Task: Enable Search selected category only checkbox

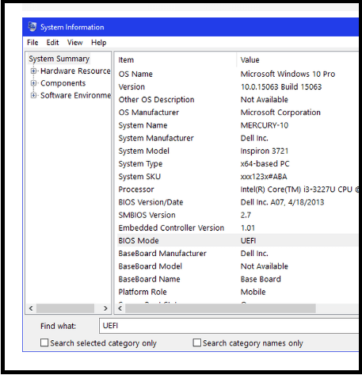Action: point(44,343)
